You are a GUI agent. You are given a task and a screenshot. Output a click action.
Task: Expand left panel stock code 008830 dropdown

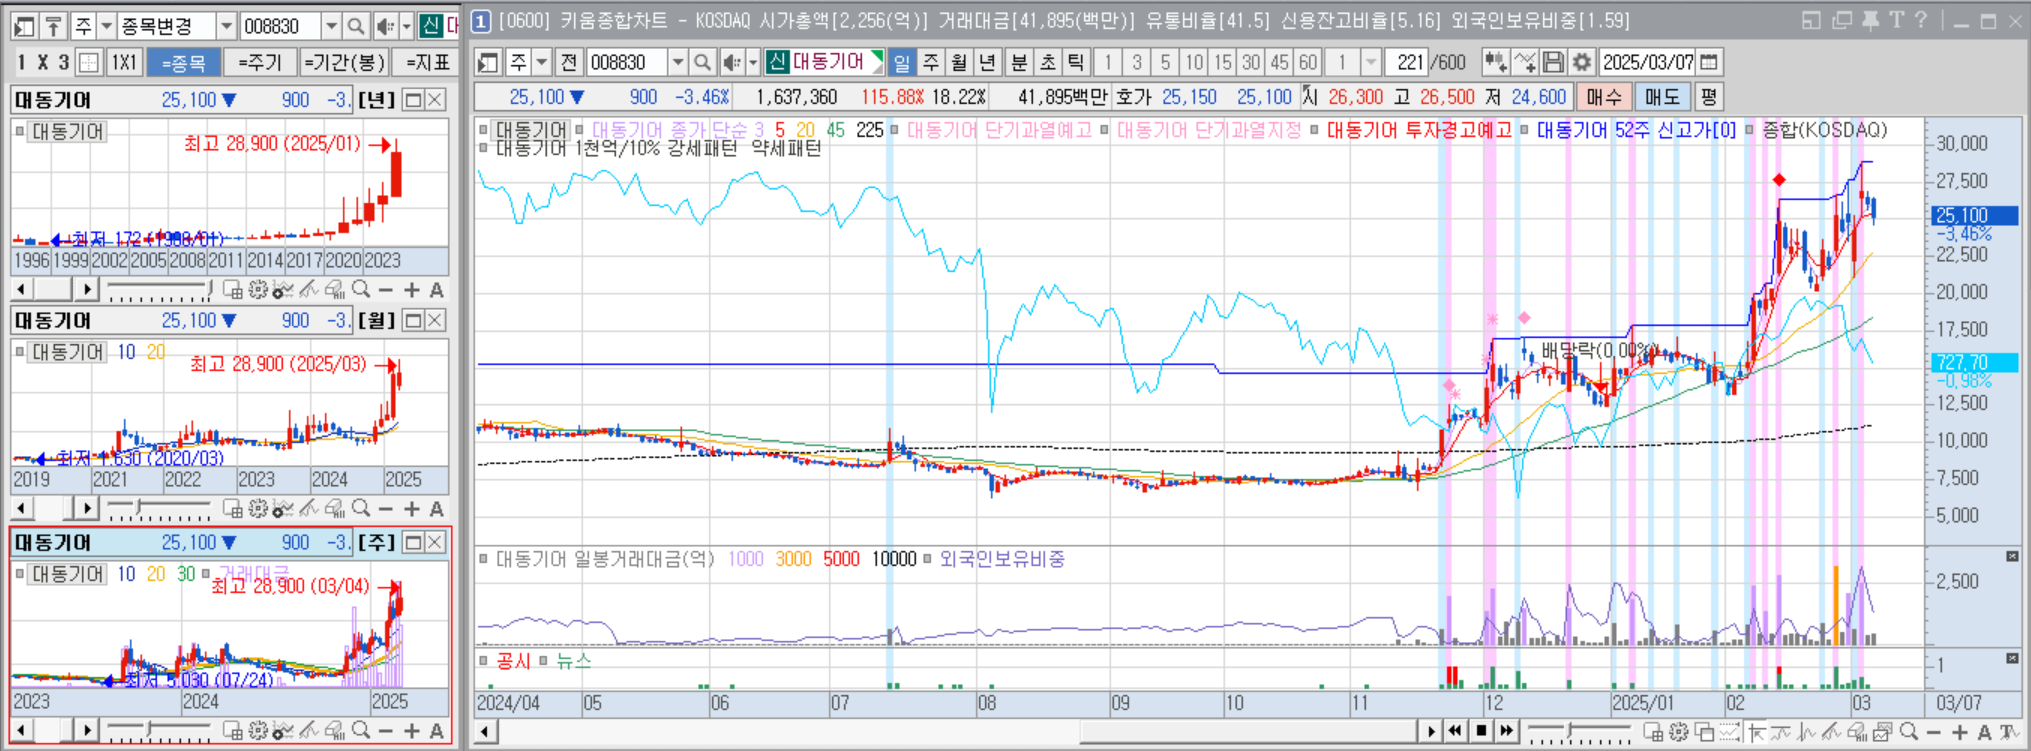[331, 26]
